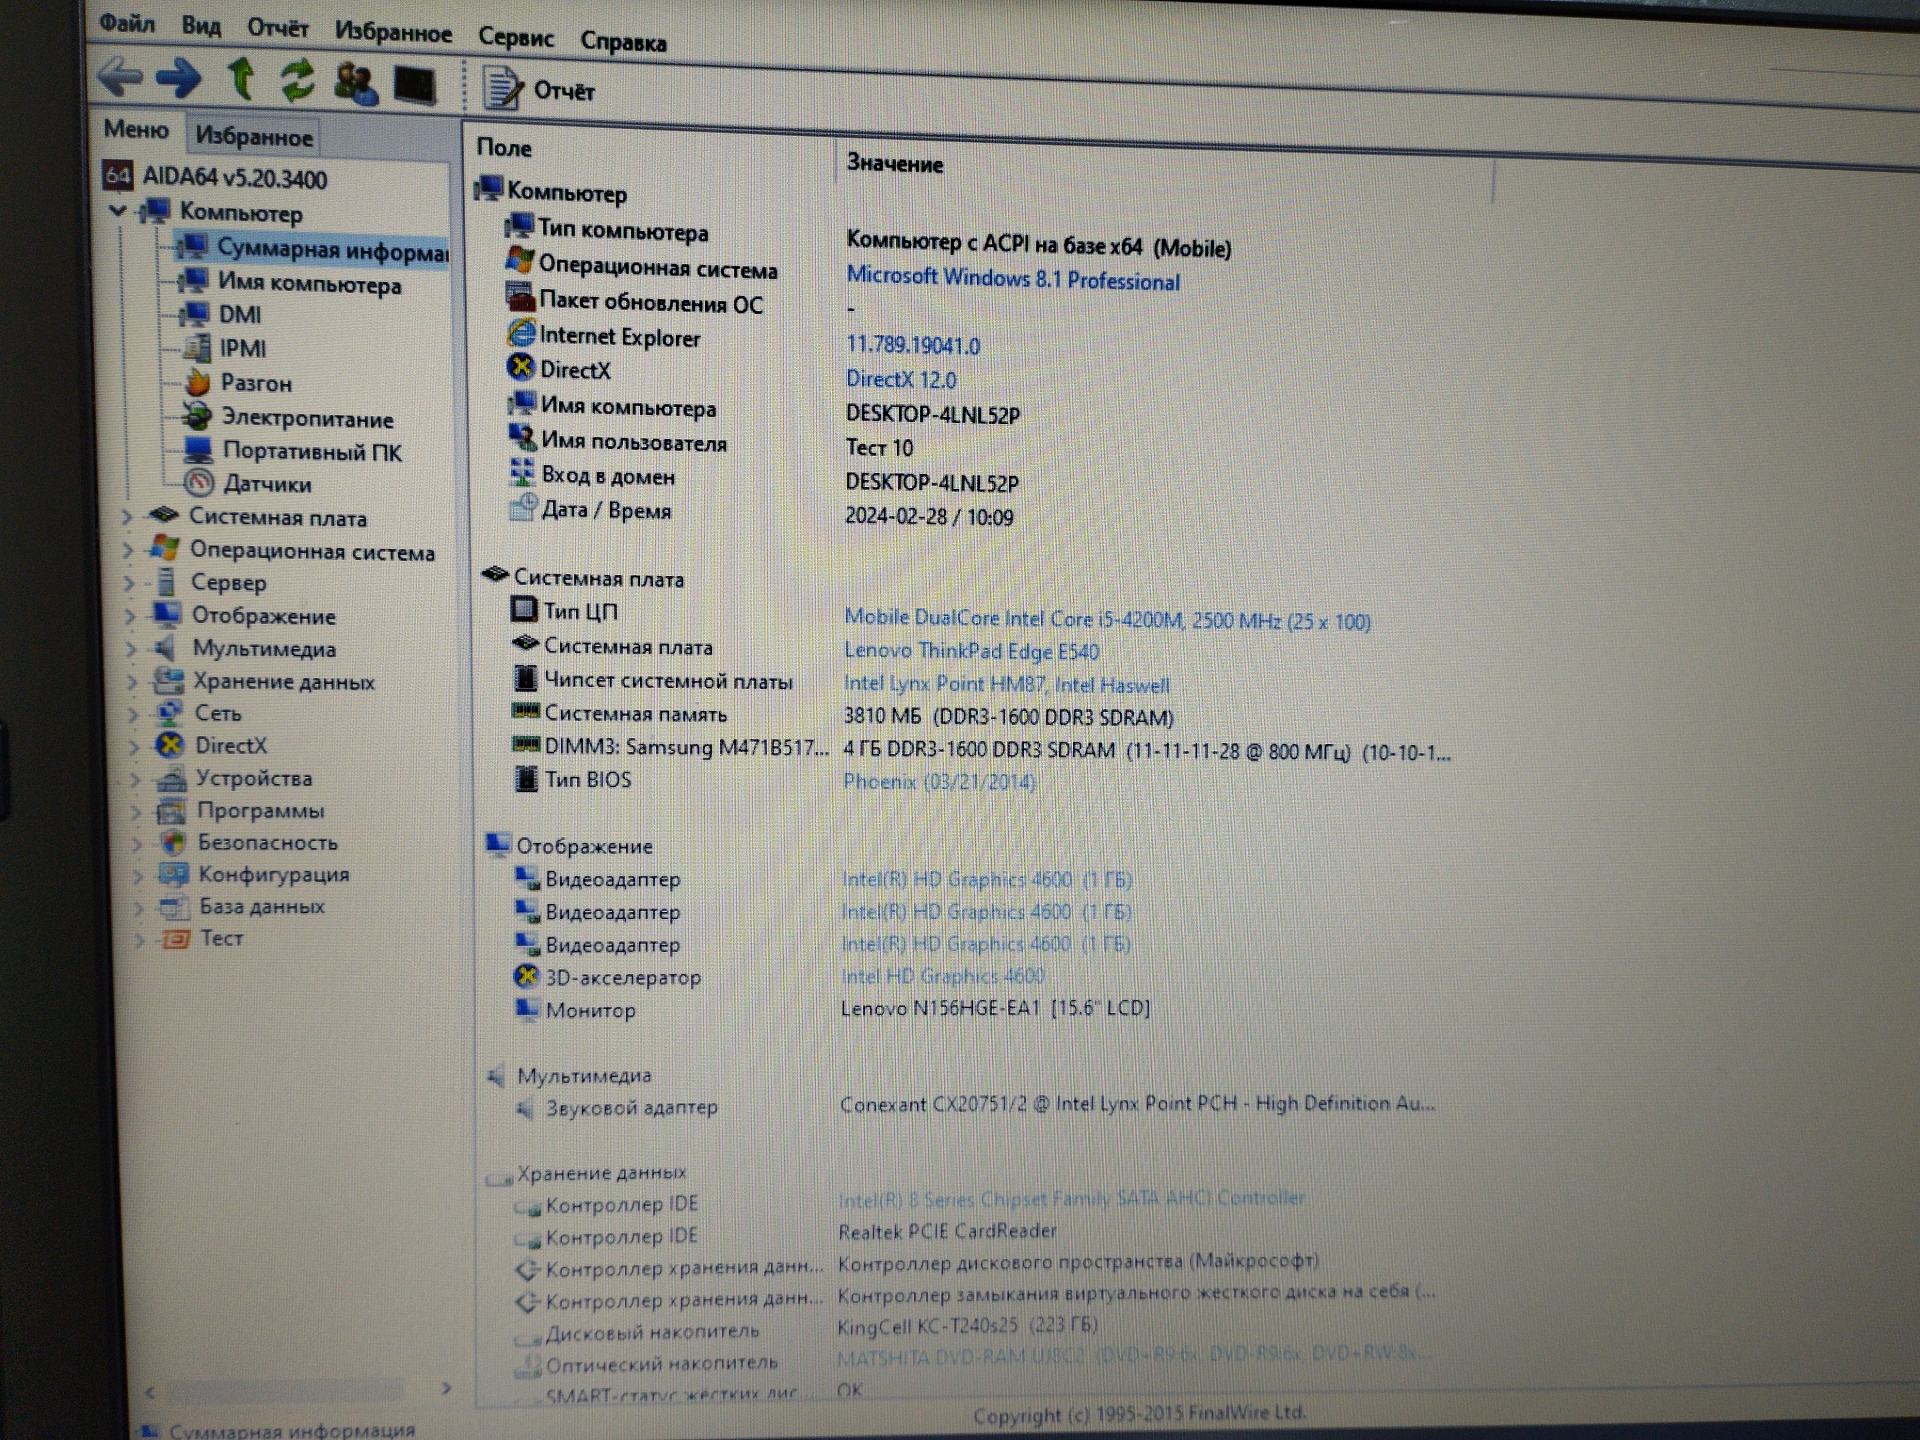The width and height of the screenshot is (1920, 1440).
Task: Go back with the blue left arrow
Action: (x=121, y=77)
